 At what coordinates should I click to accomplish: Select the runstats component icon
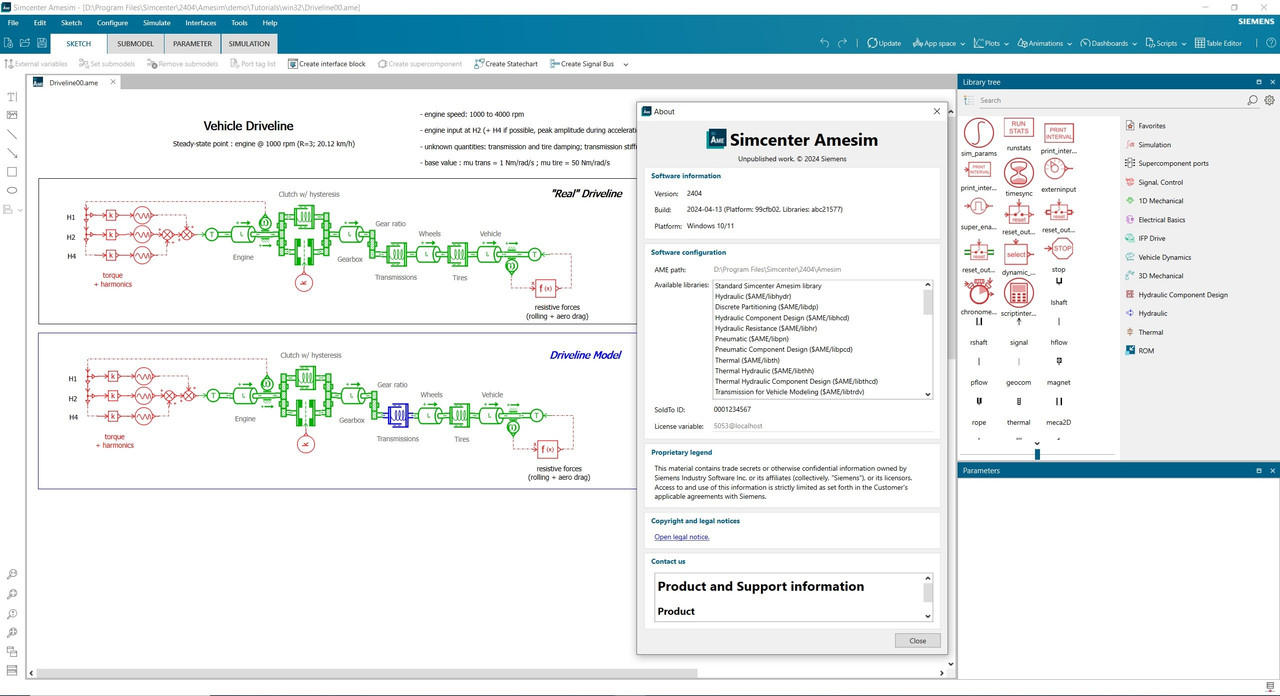tap(1018, 128)
